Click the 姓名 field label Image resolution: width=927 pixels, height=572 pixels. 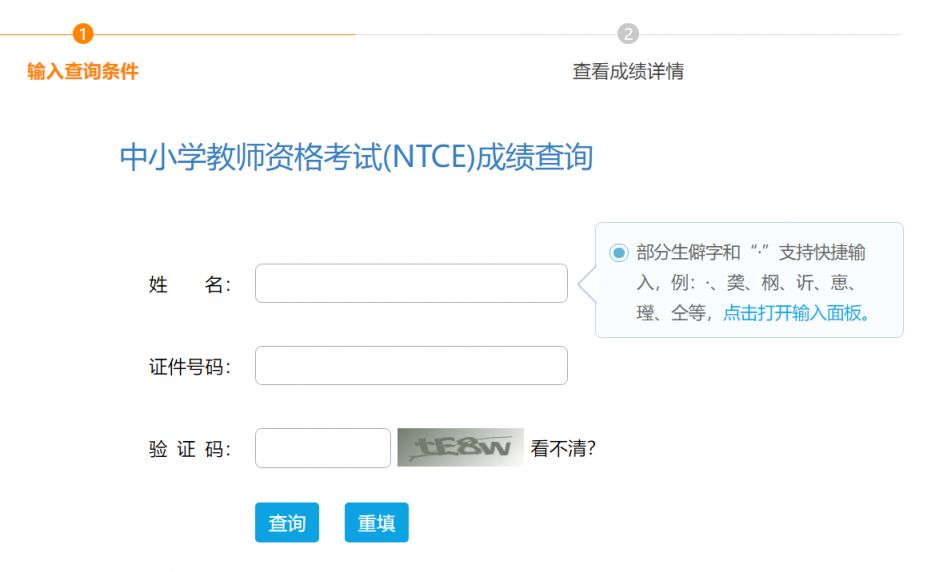coord(190,284)
